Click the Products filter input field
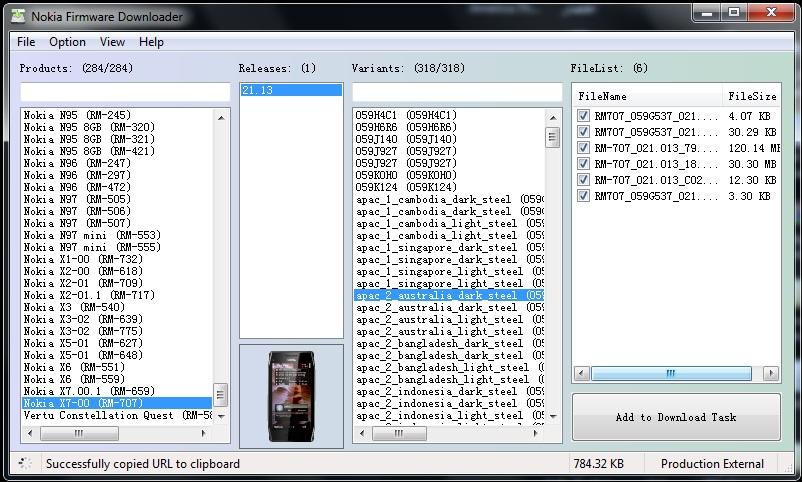 125,92
